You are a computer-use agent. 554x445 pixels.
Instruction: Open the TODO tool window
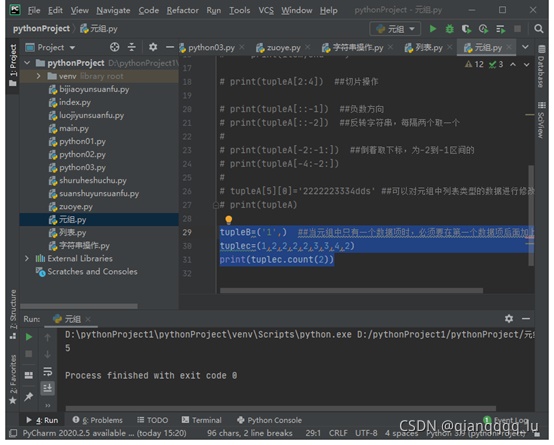coord(153,420)
